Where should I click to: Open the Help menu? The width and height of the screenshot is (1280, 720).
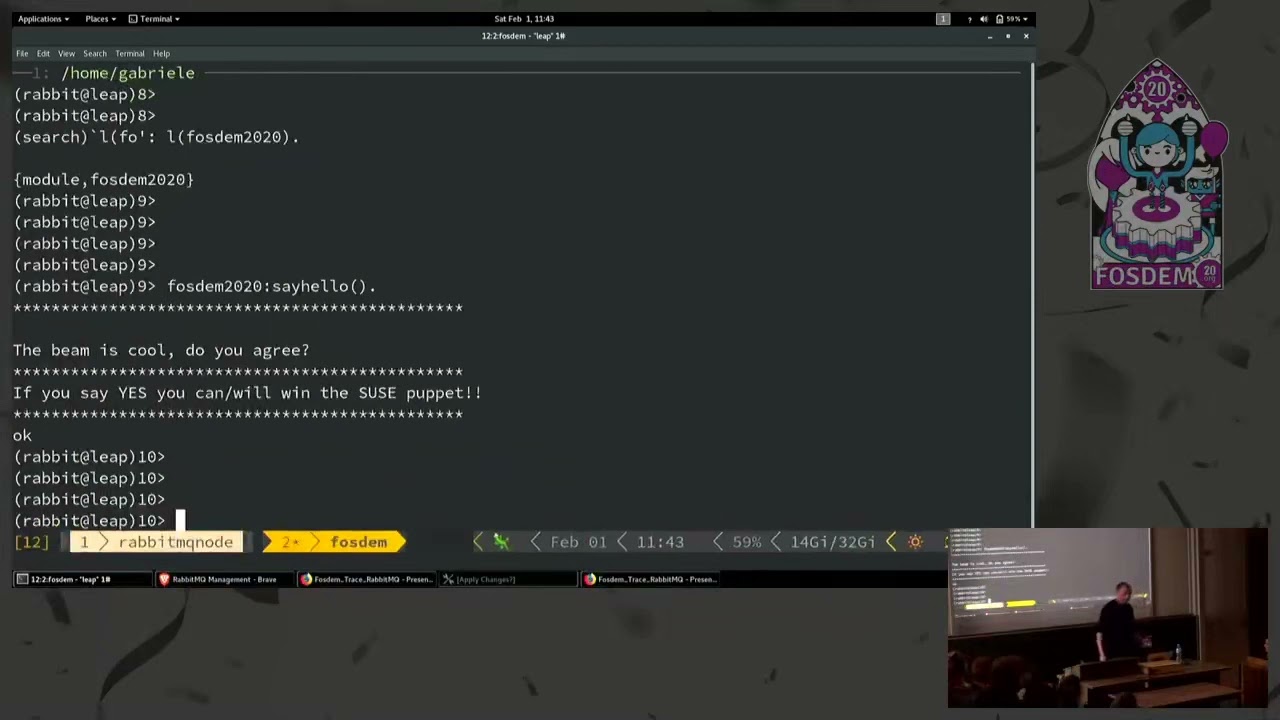point(161,53)
